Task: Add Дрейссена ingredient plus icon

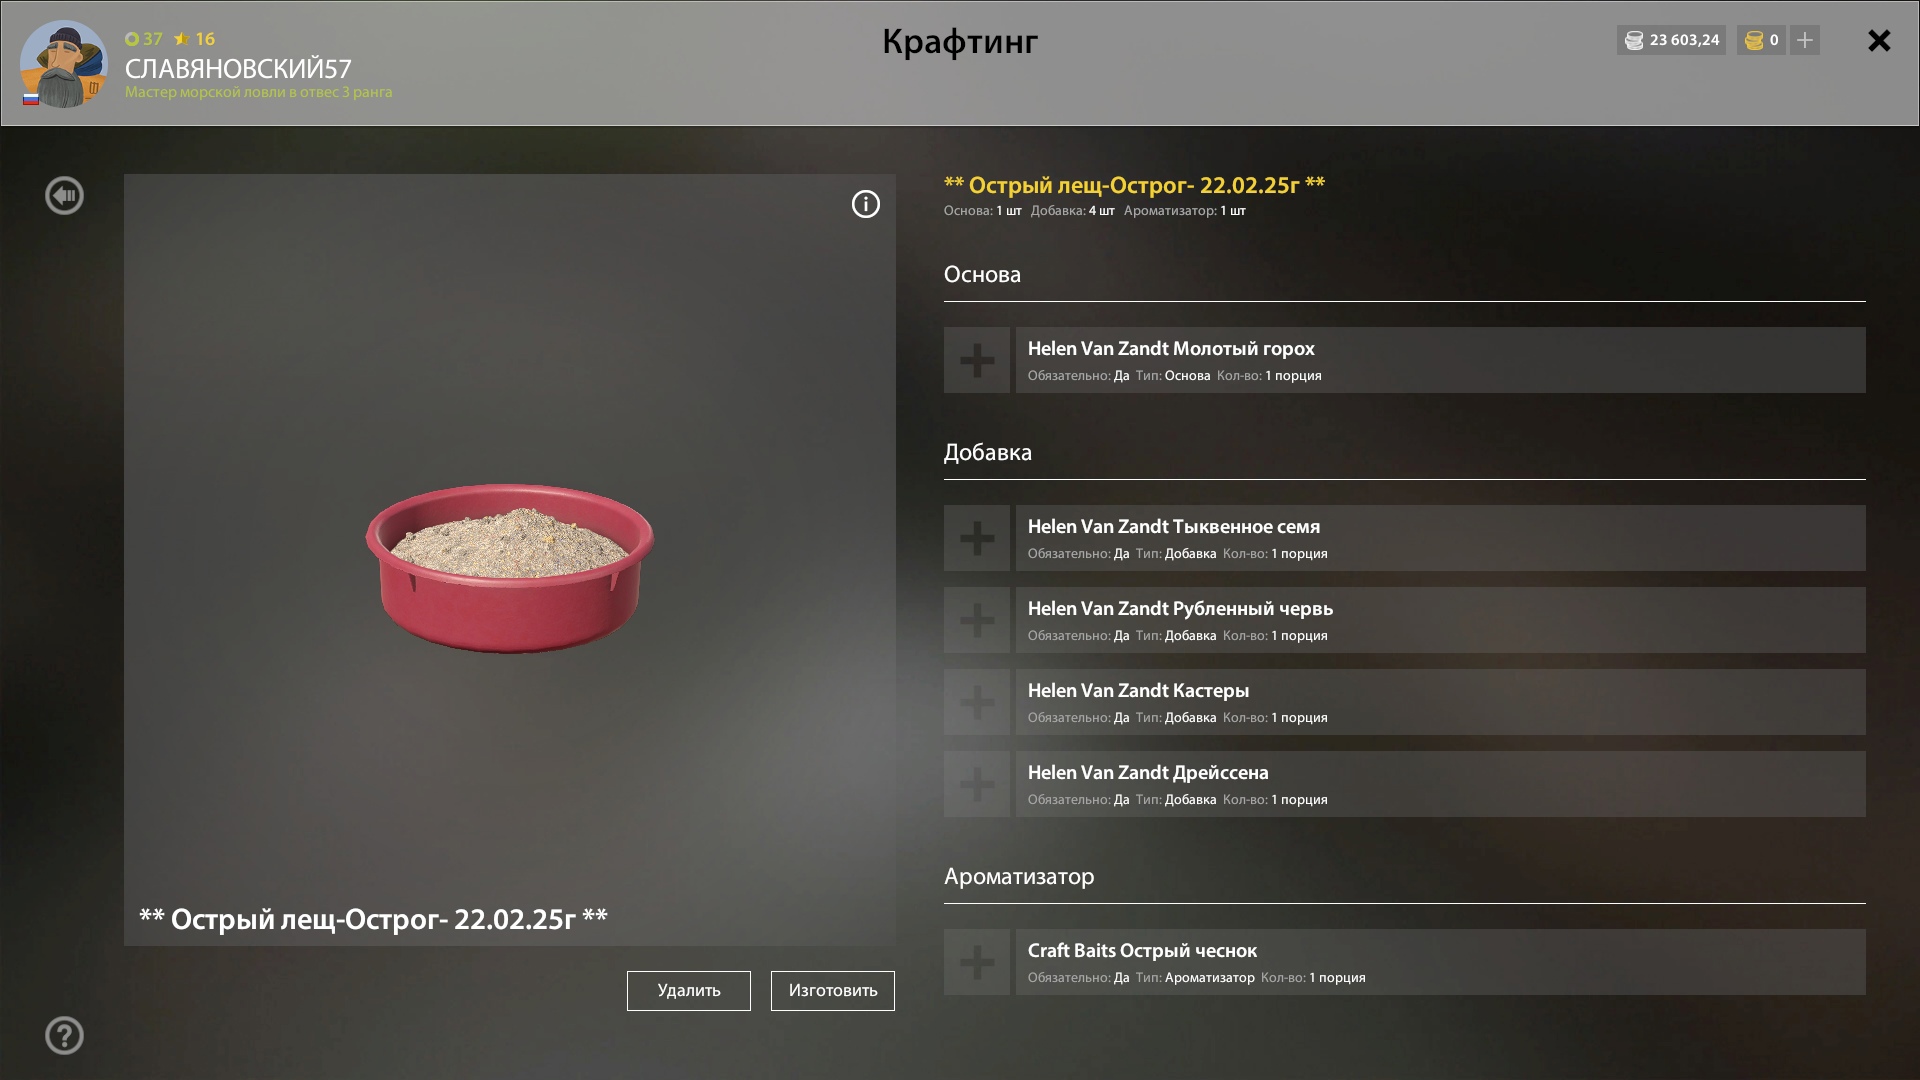Action: click(977, 784)
